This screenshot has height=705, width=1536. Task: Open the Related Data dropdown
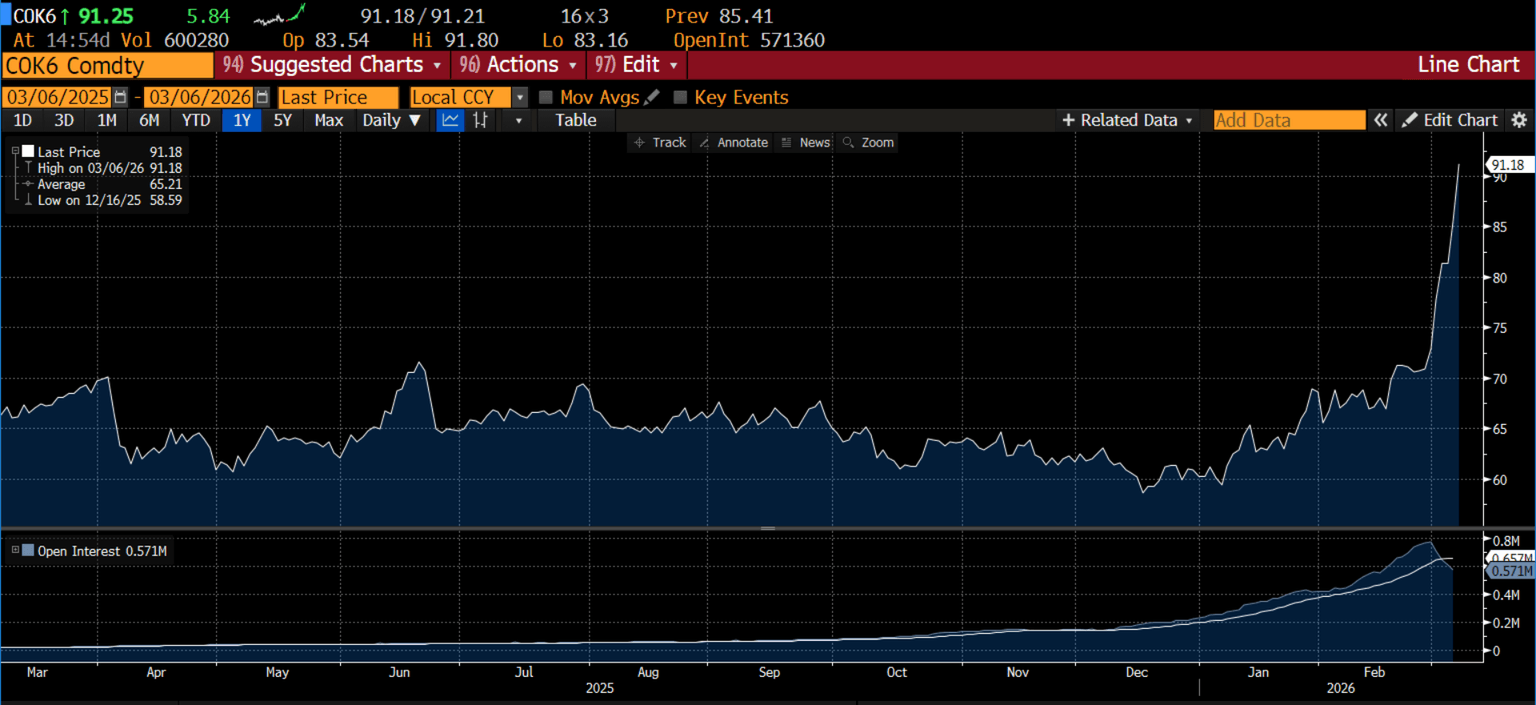tap(1127, 120)
